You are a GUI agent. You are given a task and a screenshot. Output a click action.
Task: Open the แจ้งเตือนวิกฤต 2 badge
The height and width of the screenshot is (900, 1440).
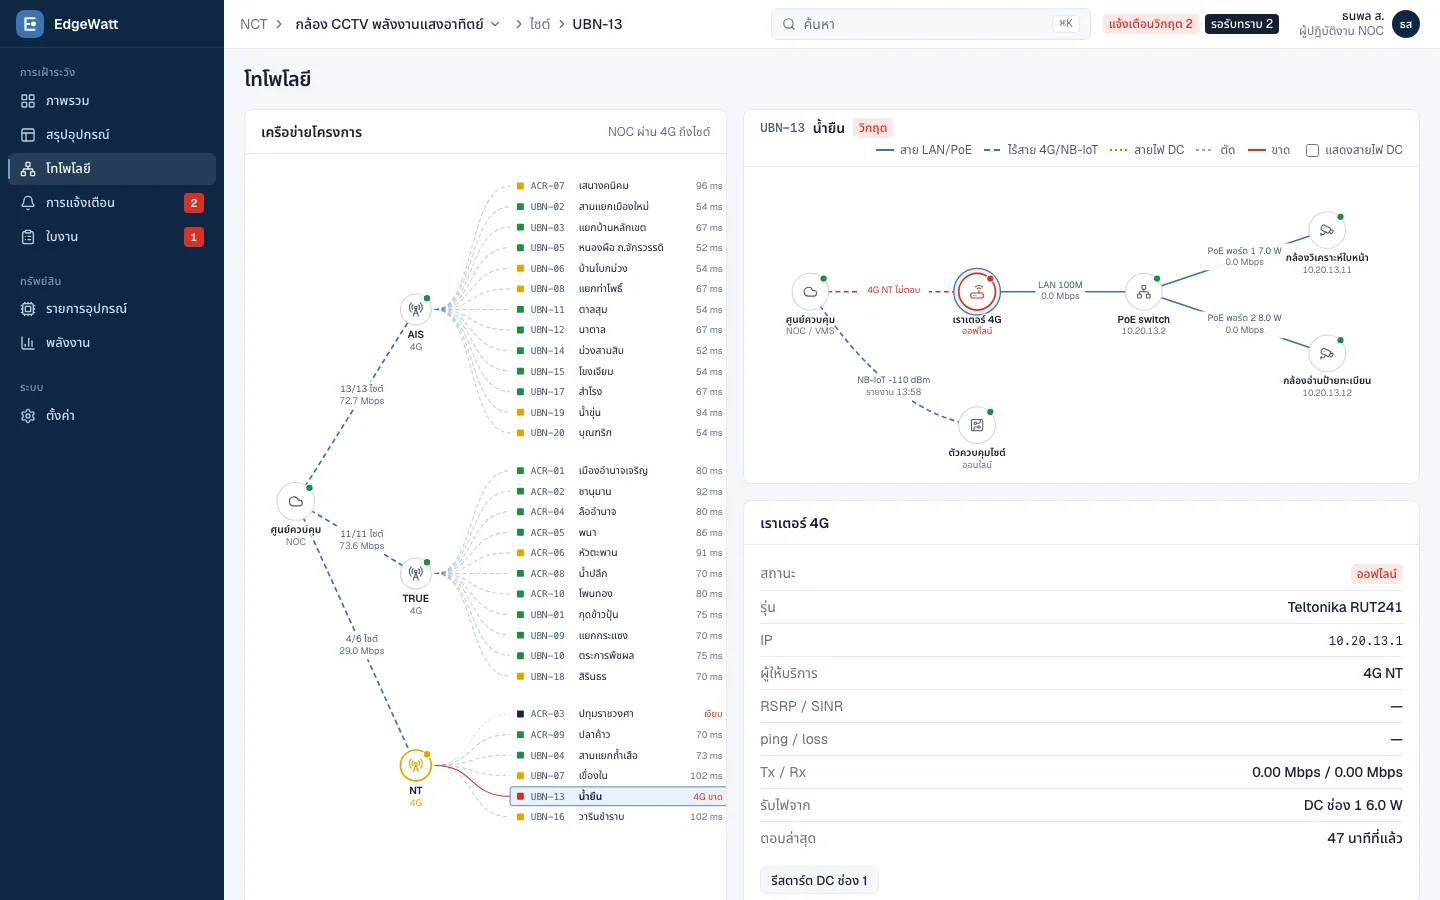pos(1150,24)
